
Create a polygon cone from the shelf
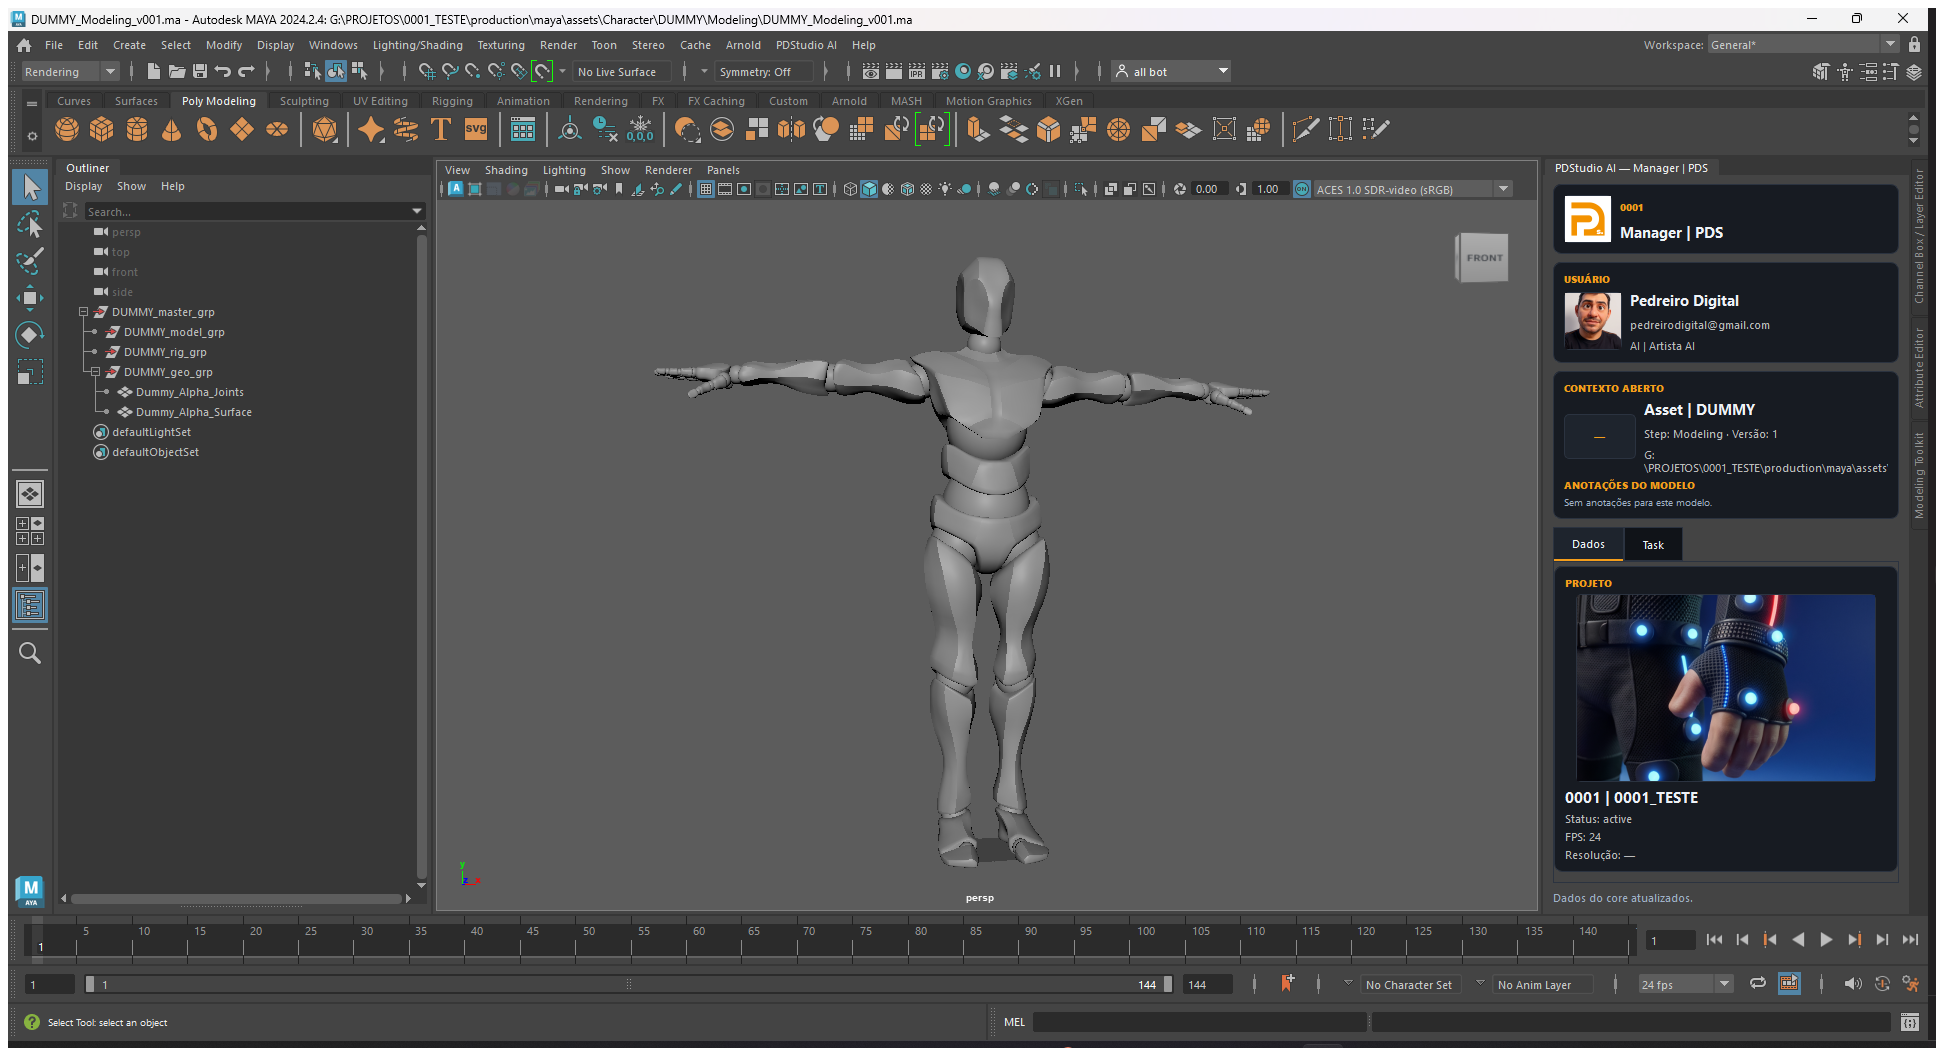[172, 129]
